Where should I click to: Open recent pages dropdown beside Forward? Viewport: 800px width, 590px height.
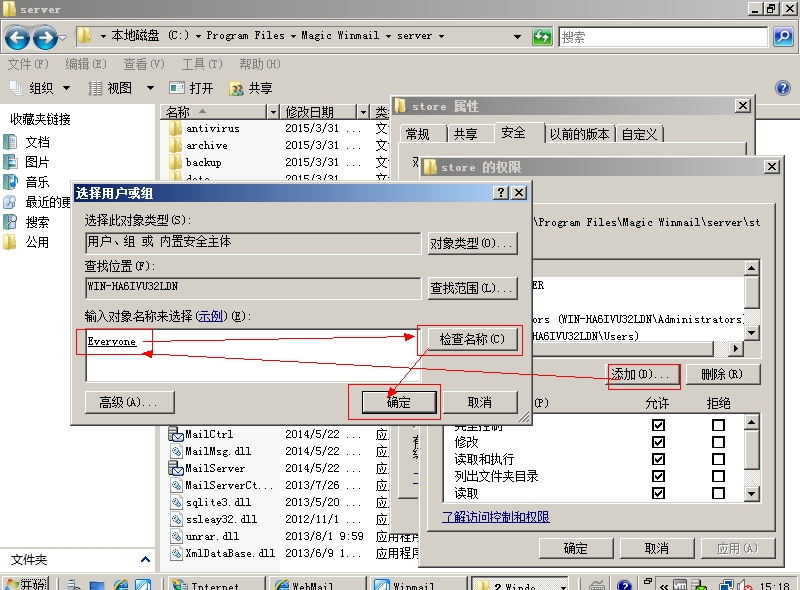tap(63, 38)
